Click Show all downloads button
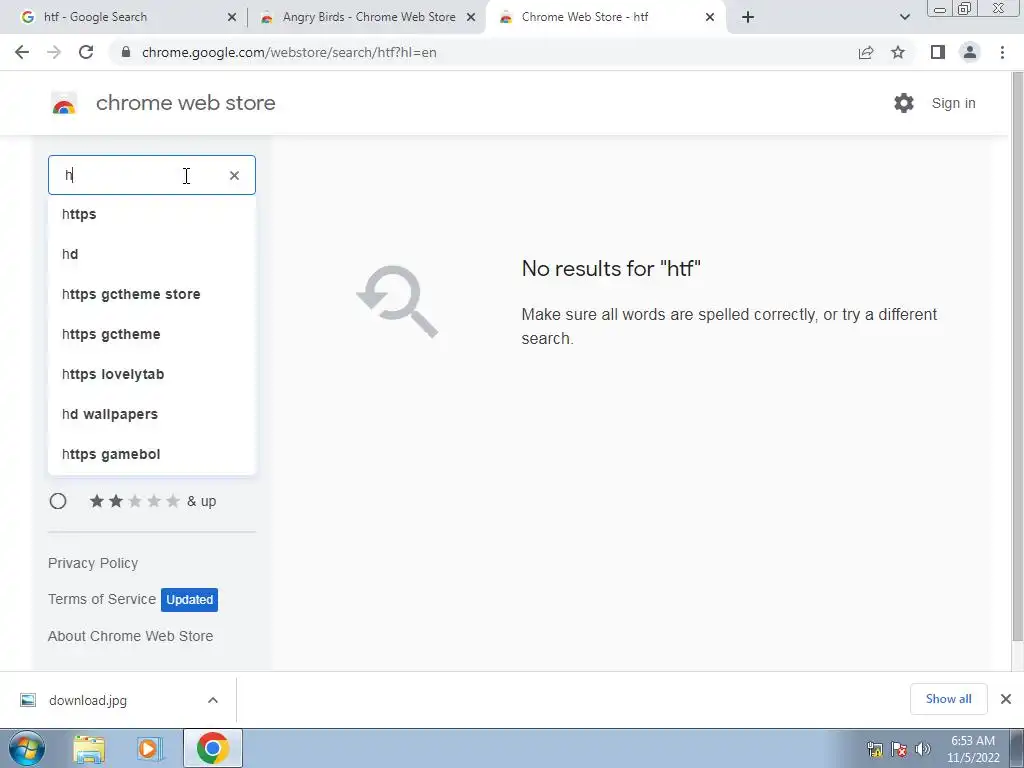Viewport: 1024px width, 768px height. tap(948, 699)
